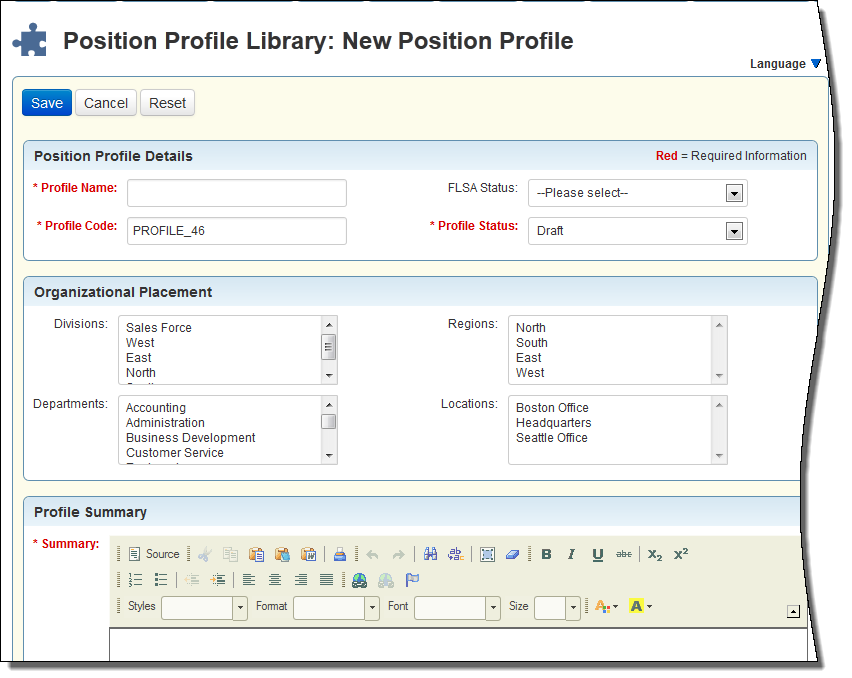This screenshot has height=678, width=852.
Task: Click Remove Link icon
Action: [x=386, y=580]
